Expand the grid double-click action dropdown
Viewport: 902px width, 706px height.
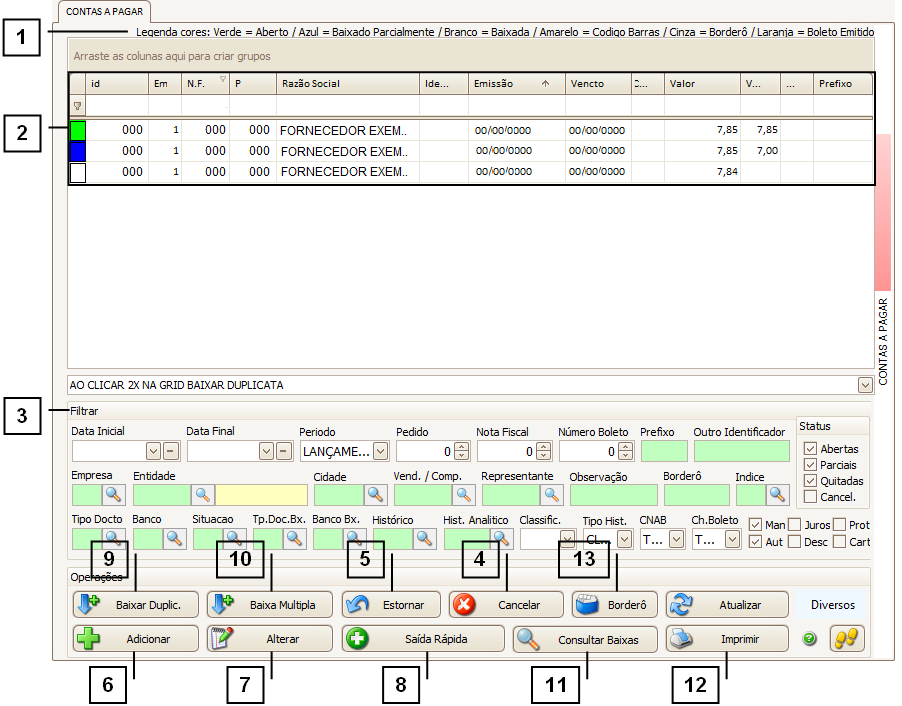point(864,384)
